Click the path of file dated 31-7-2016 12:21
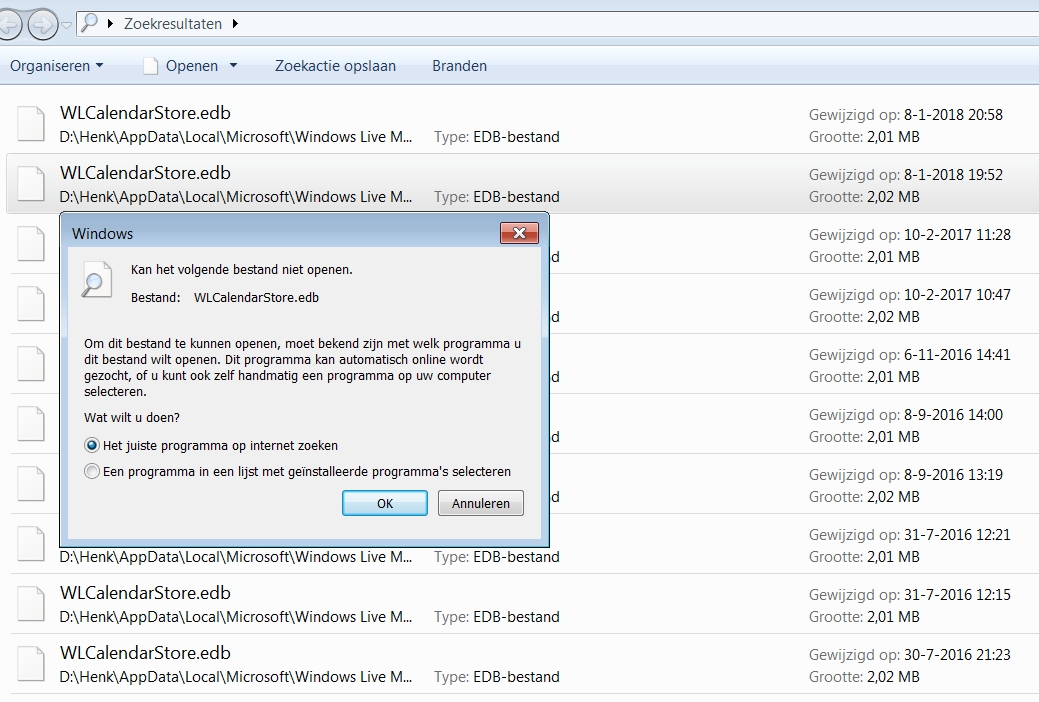The image size is (1039, 702). (x=236, y=557)
